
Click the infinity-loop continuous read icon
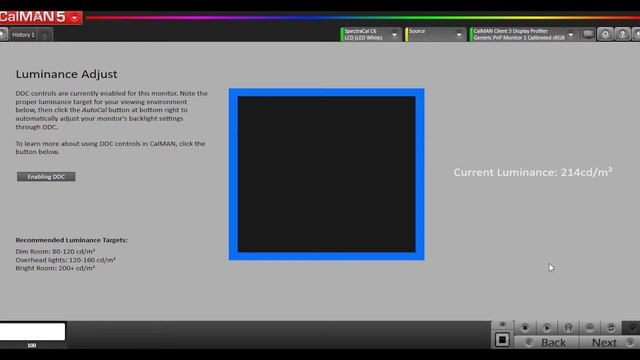point(590,327)
